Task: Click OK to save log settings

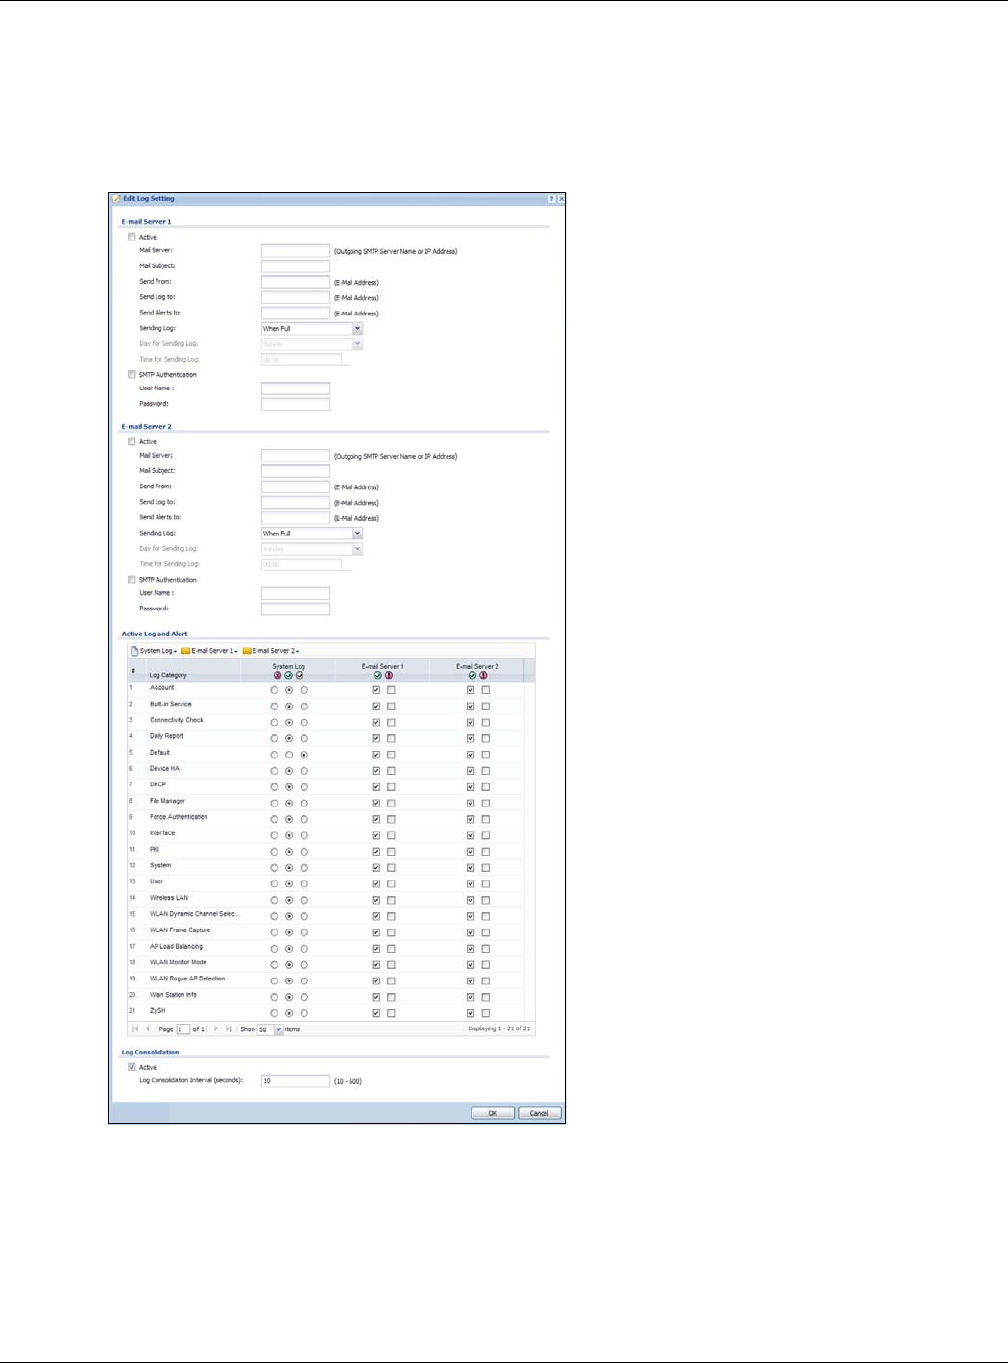Action: tap(493, 1113)
